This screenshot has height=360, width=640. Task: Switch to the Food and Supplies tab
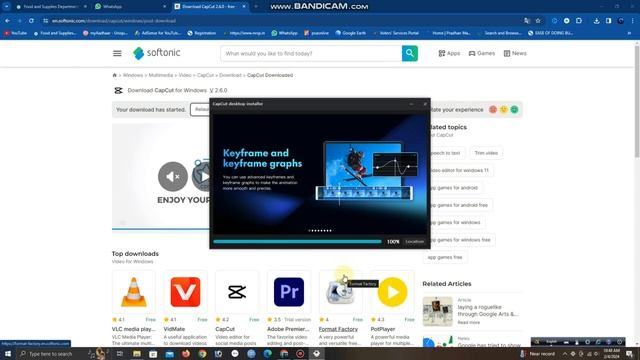coord(50,7)
